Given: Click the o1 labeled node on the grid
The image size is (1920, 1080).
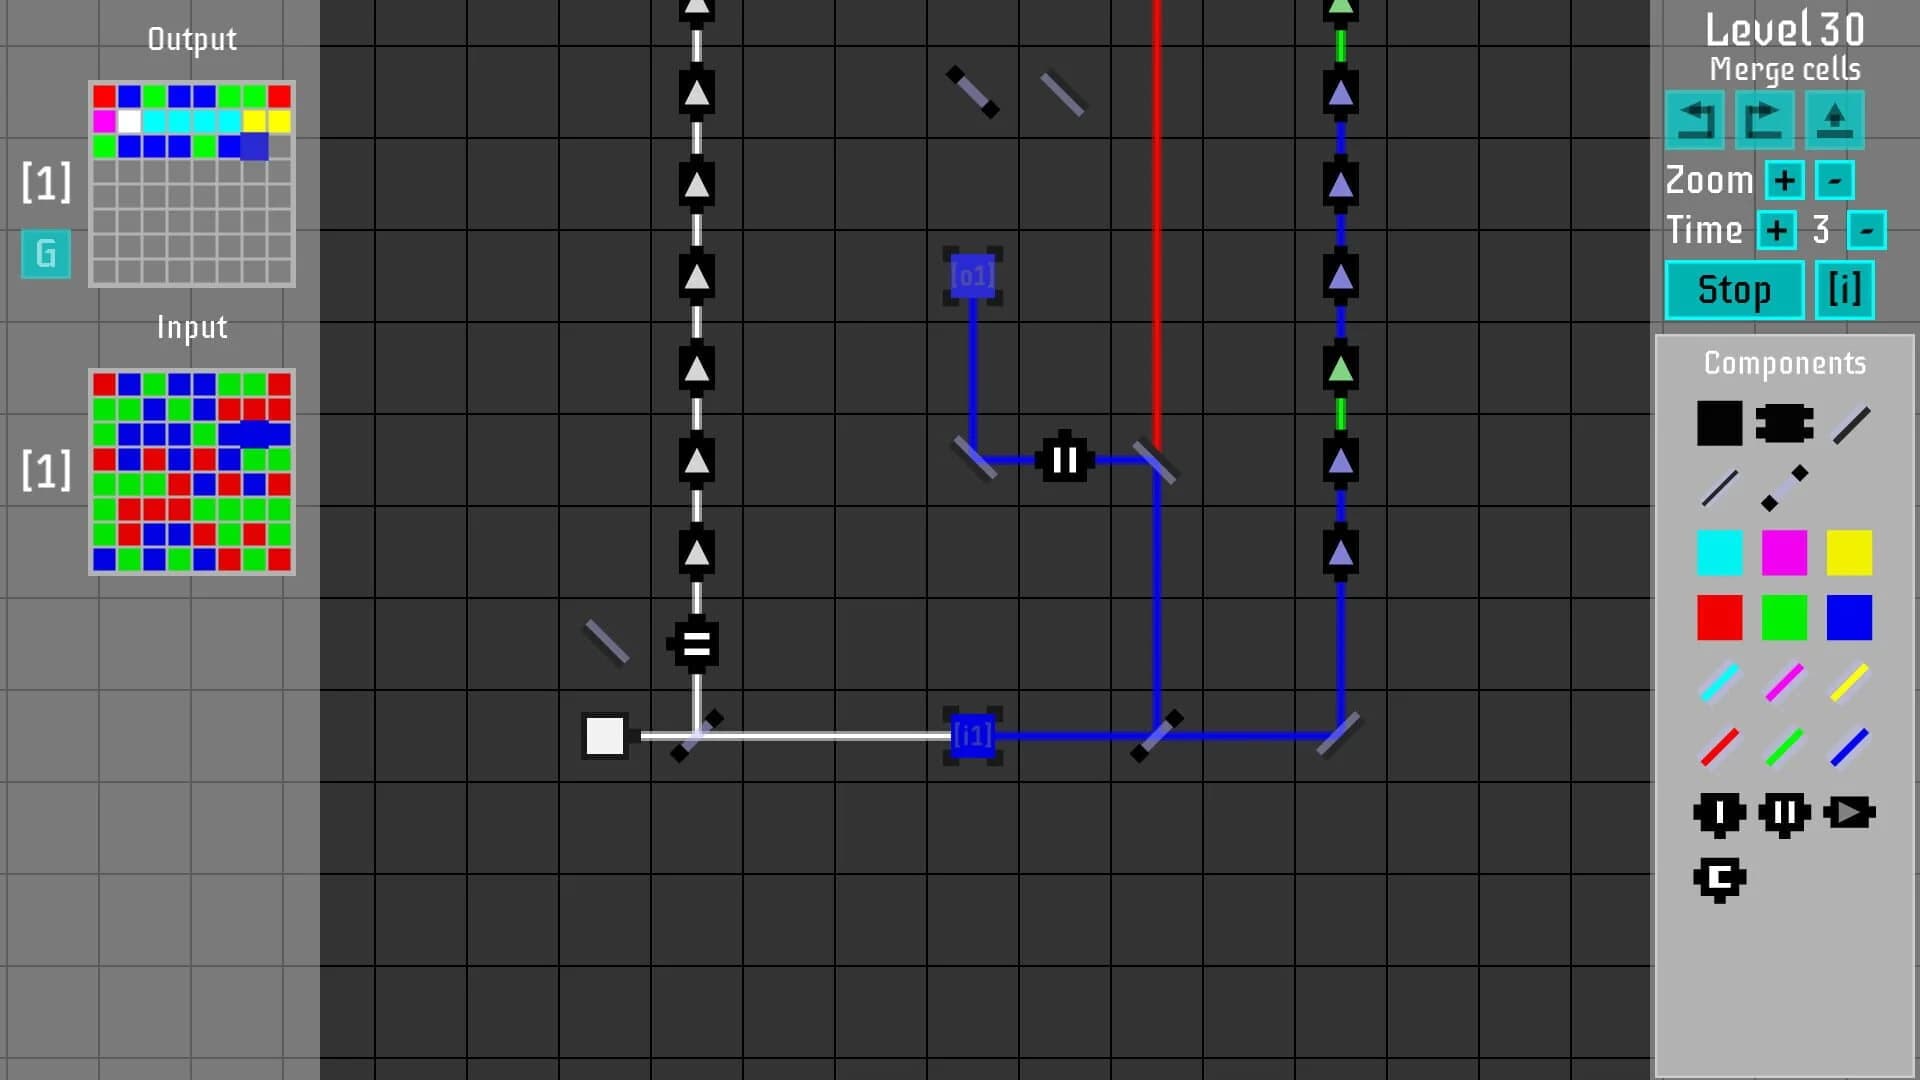Looking at the screenshot, I should click(x=972, y=277).
